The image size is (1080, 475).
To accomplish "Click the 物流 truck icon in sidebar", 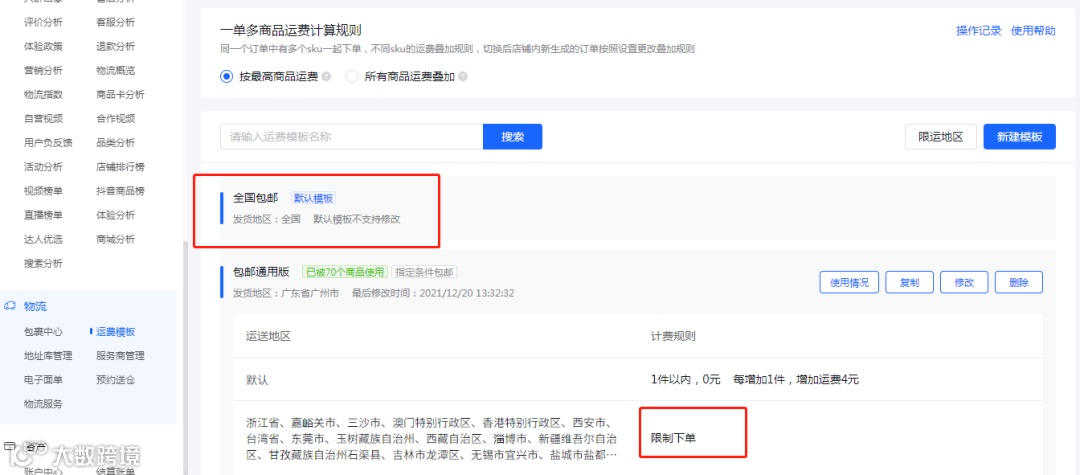I will click(10, 306).
